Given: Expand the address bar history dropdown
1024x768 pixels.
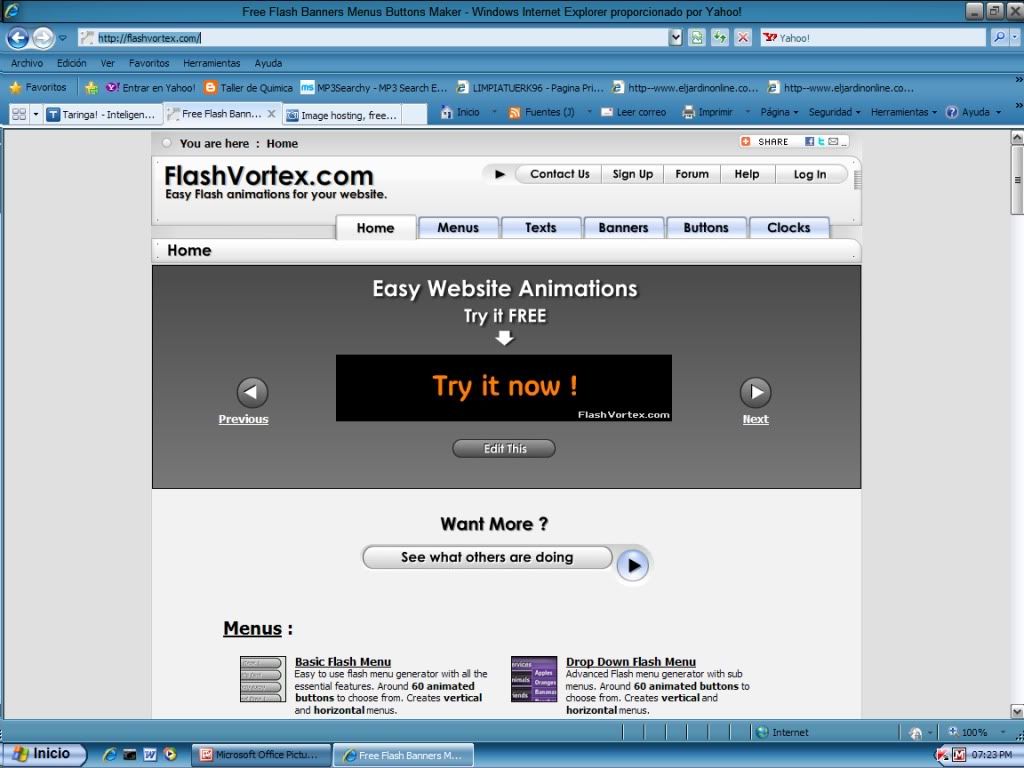Looking at the screenshot, I should (x=675, y=38).
